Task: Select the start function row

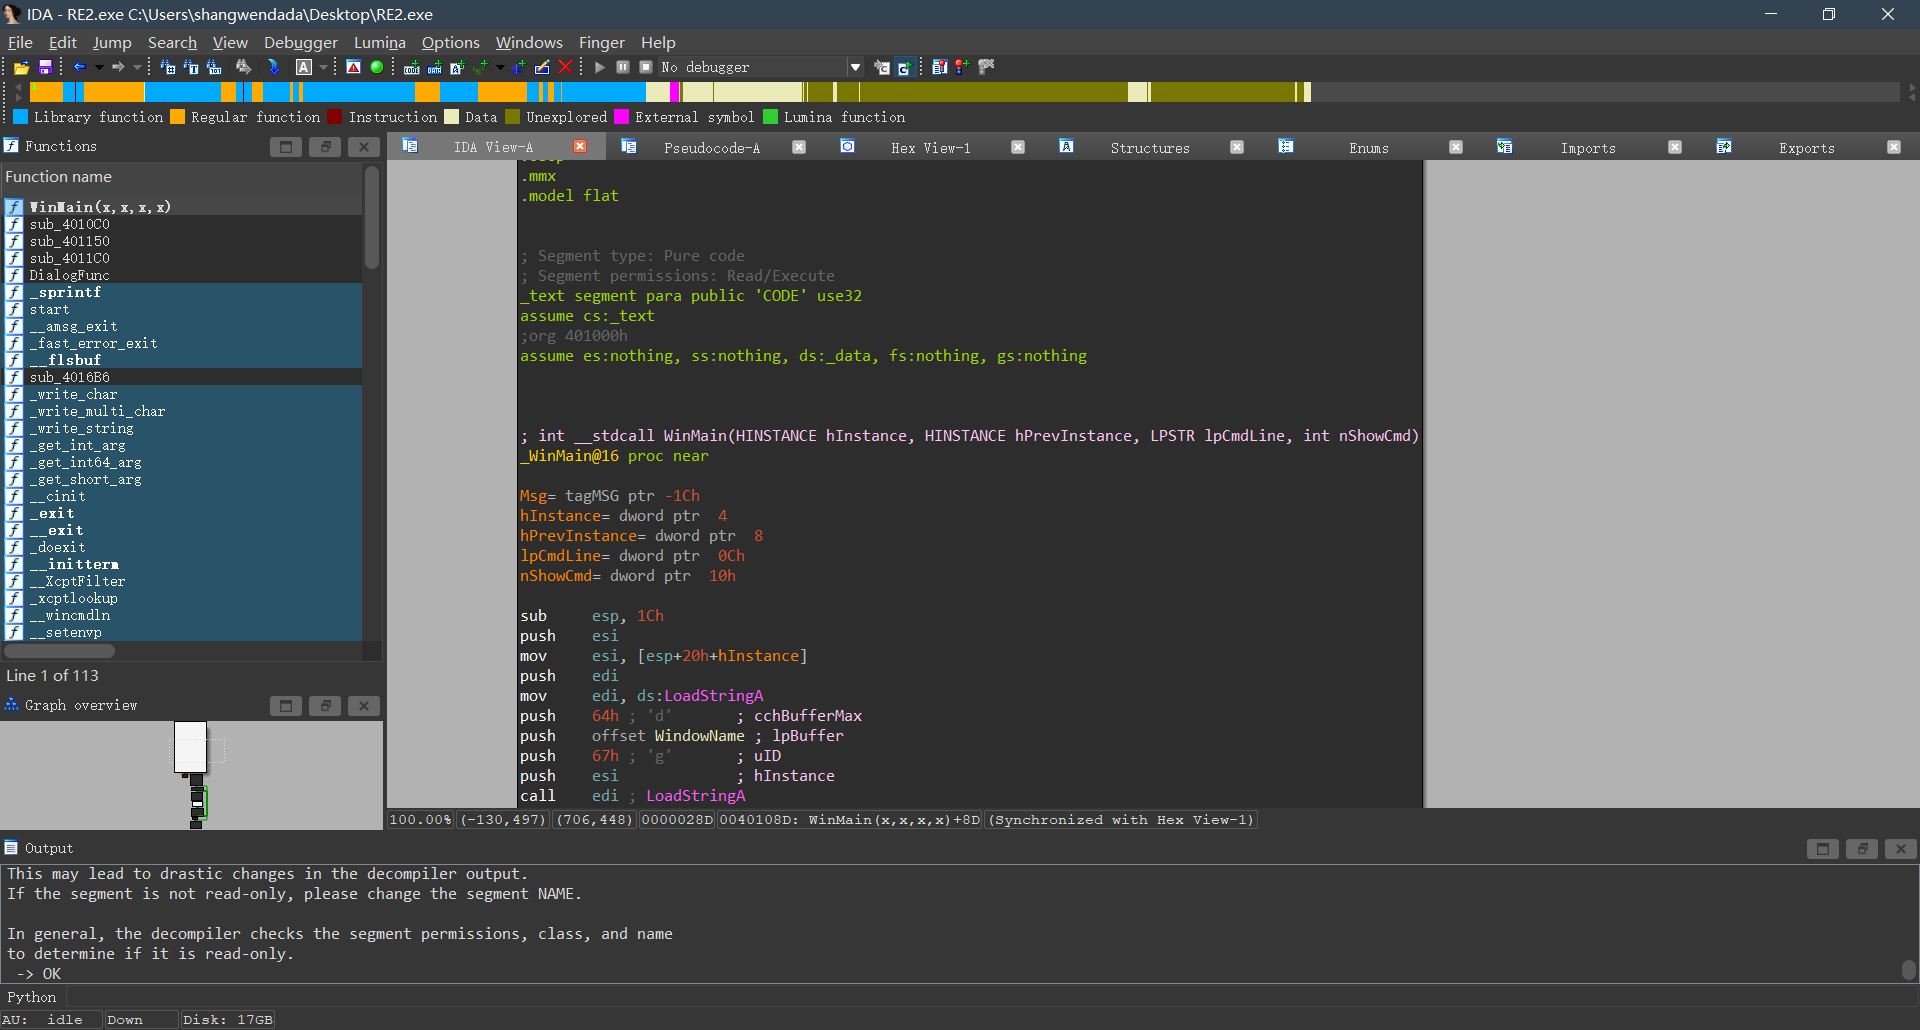Action: 181,309
